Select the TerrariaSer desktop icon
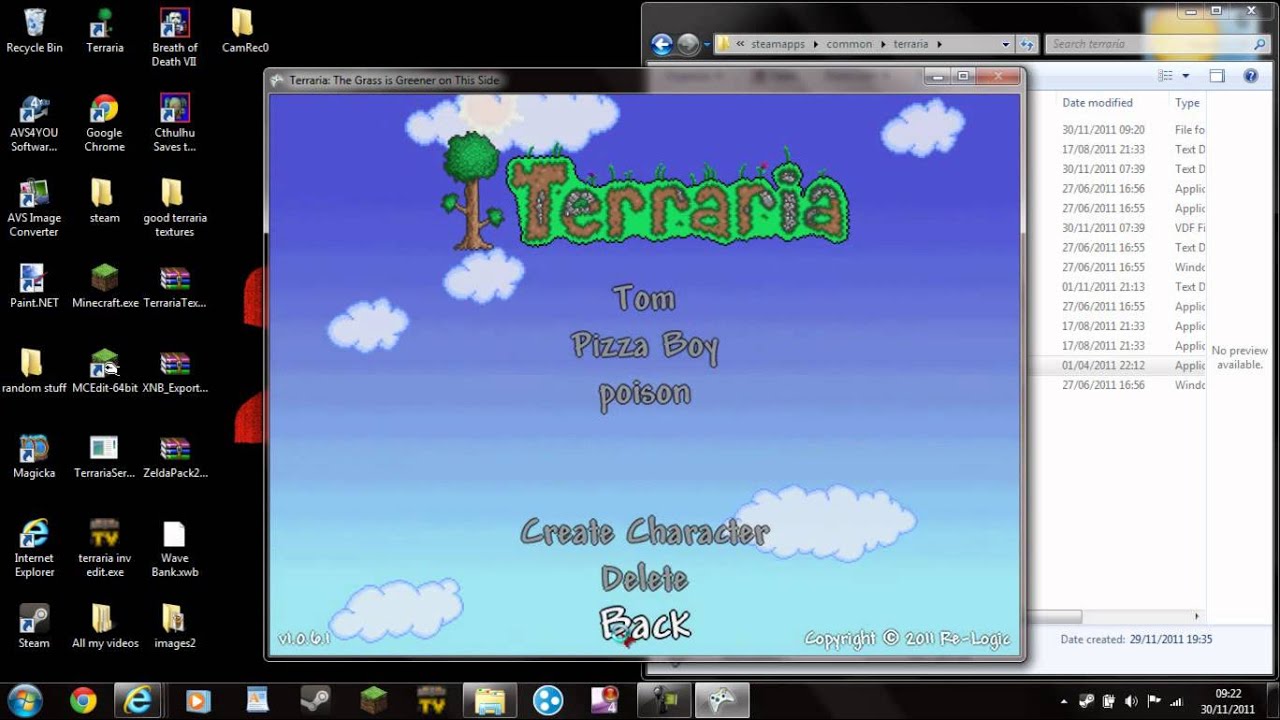Viewport: 1280px width, 720px height. click(104, 456)
